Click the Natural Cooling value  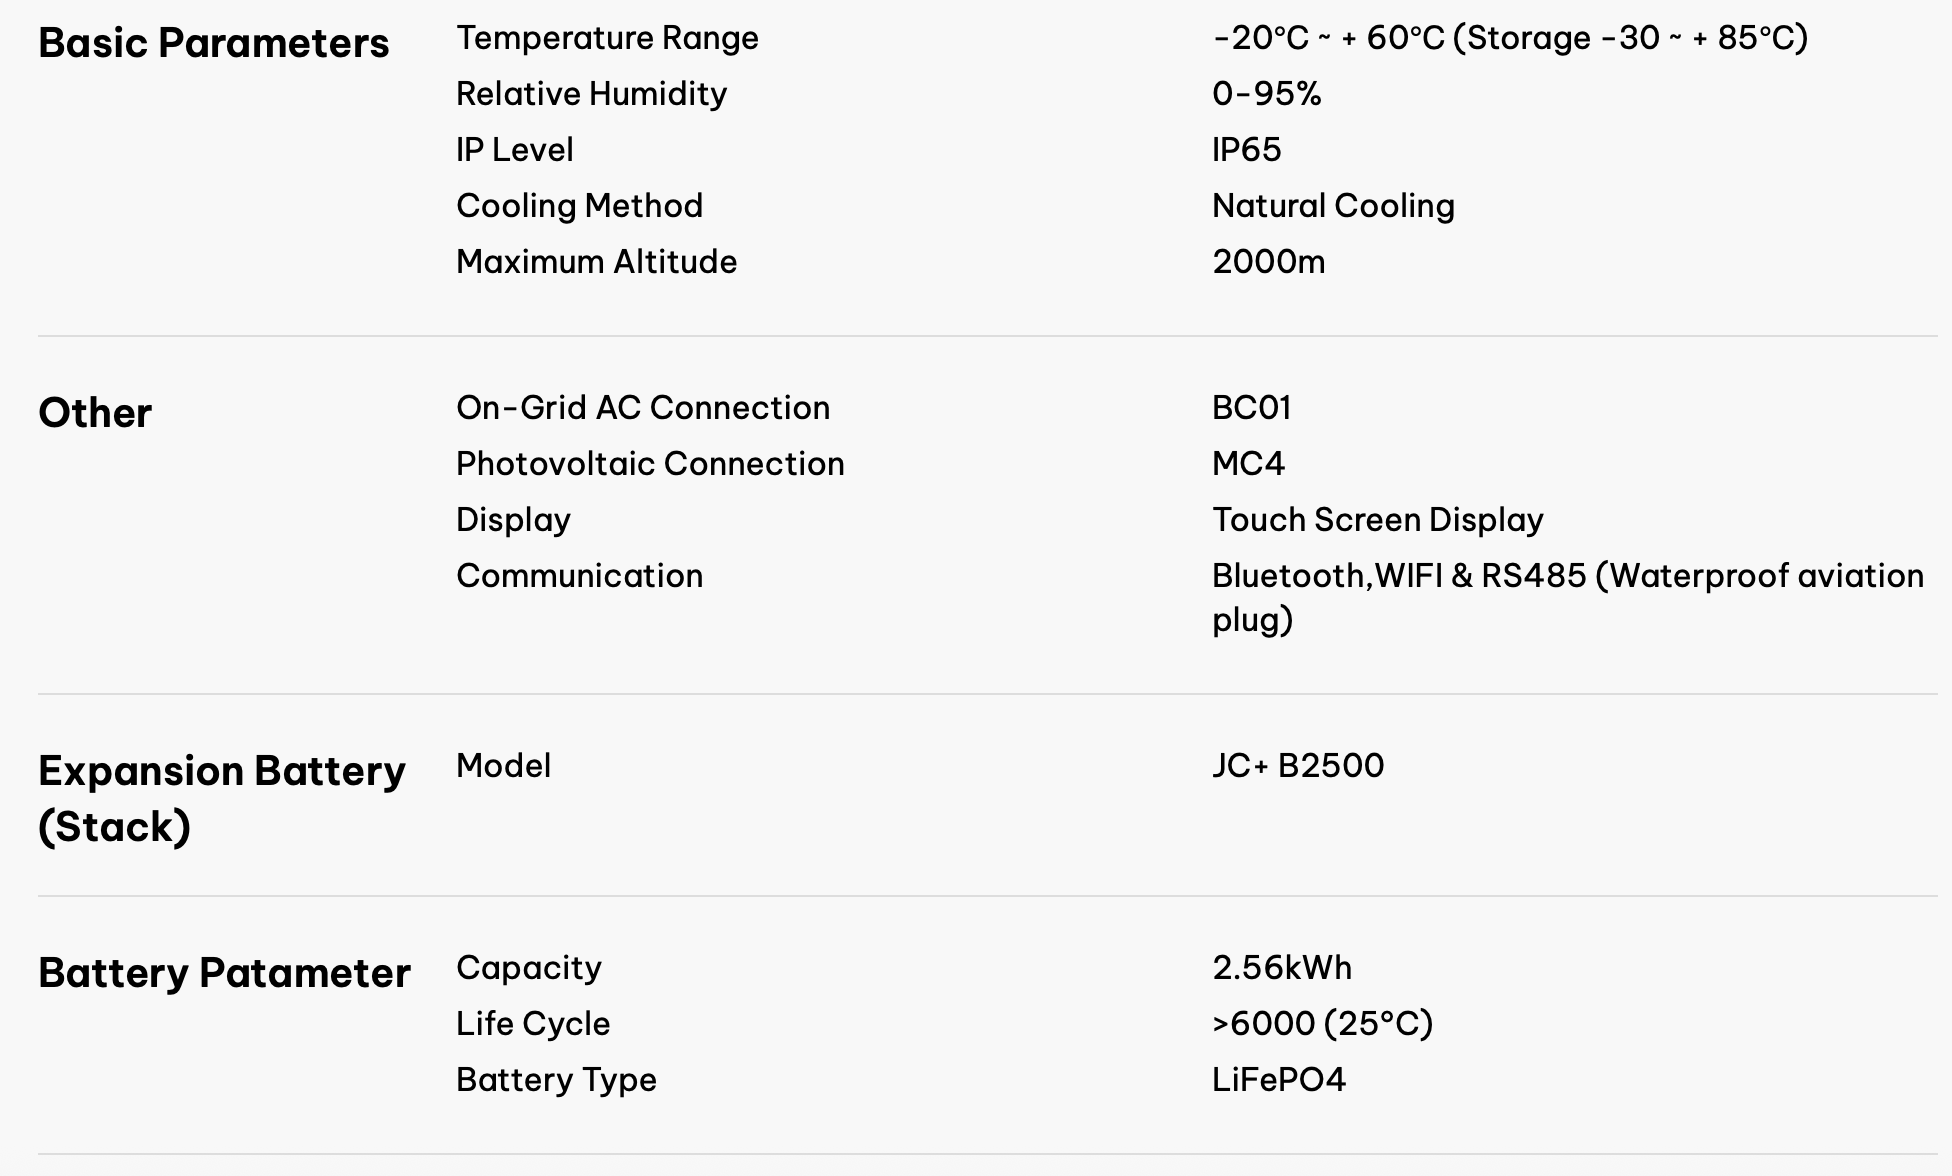click(x=1333, y=206)
